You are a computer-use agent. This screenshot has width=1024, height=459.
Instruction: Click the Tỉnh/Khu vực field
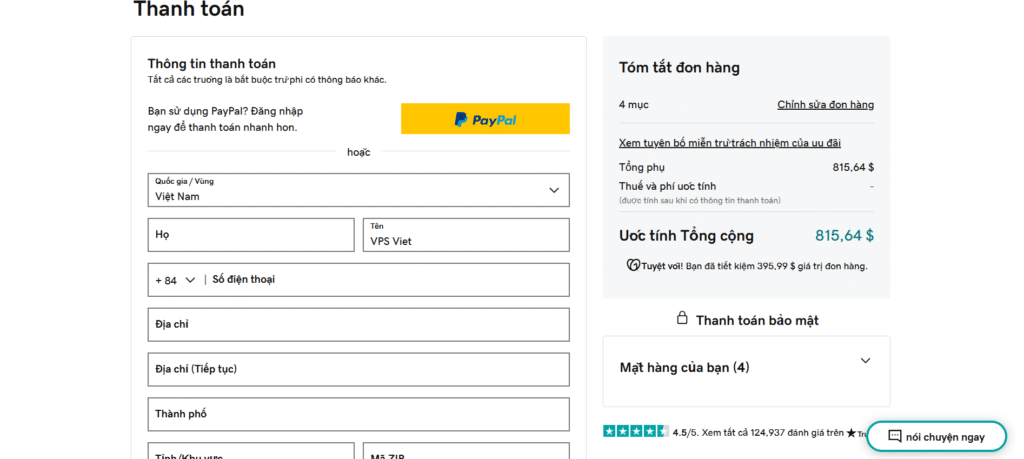(251, 452)
